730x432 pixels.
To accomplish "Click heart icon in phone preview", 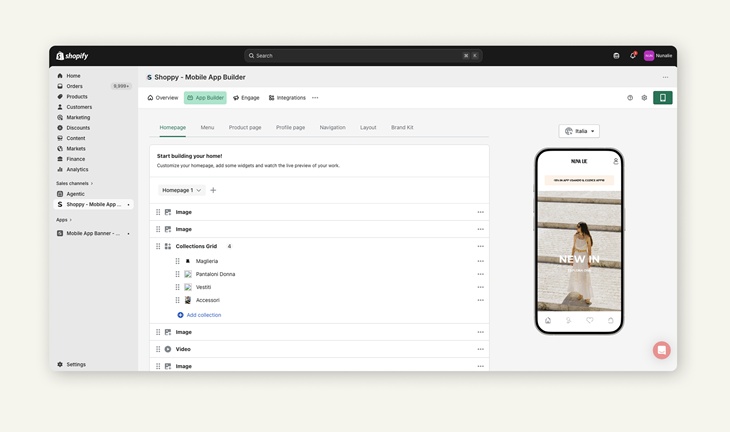I will (589, 320).
